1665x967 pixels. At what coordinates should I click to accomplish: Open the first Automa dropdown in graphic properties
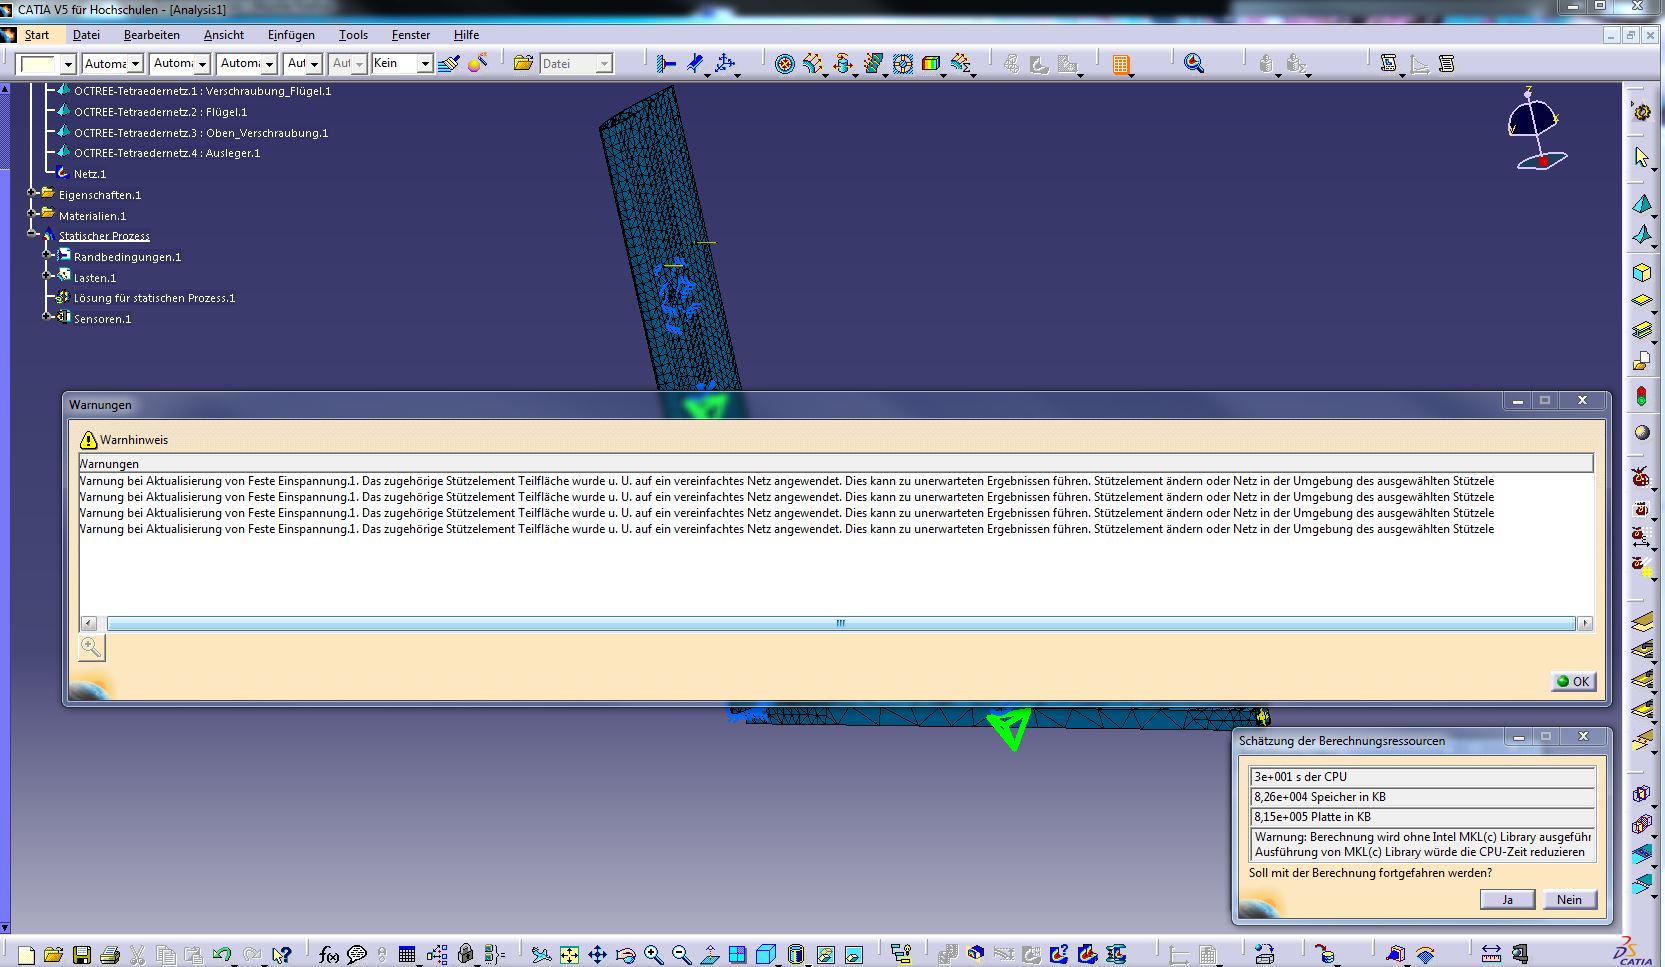(x=135, y=64)
